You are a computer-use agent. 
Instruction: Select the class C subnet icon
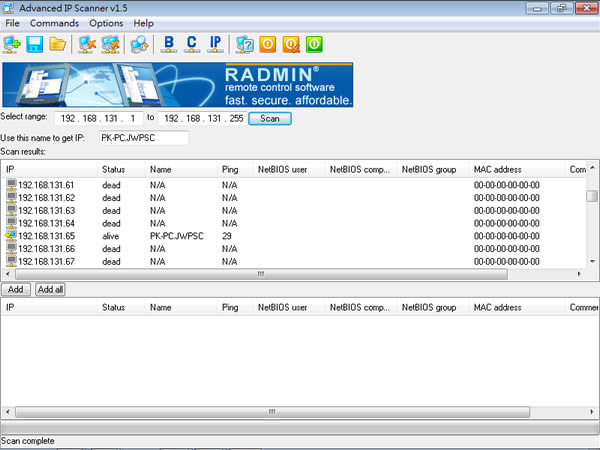point(192,44)
